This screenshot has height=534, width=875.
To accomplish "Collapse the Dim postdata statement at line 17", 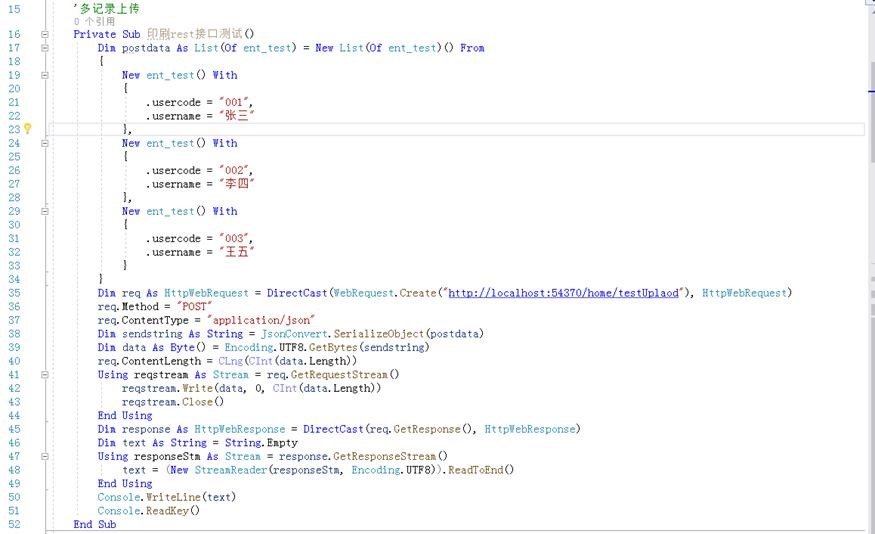I will [x=45, y=48].
